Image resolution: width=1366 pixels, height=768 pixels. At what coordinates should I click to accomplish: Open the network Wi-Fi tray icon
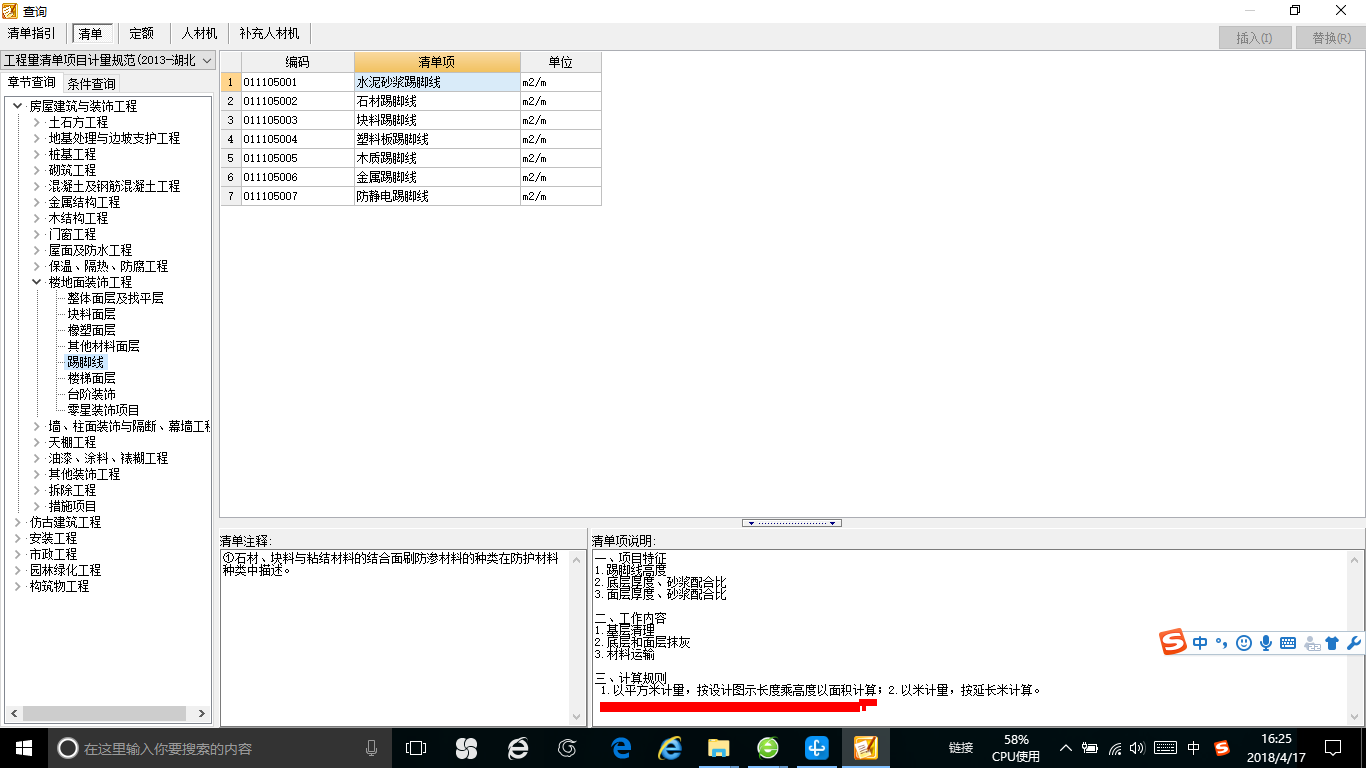coord(1114,748)
